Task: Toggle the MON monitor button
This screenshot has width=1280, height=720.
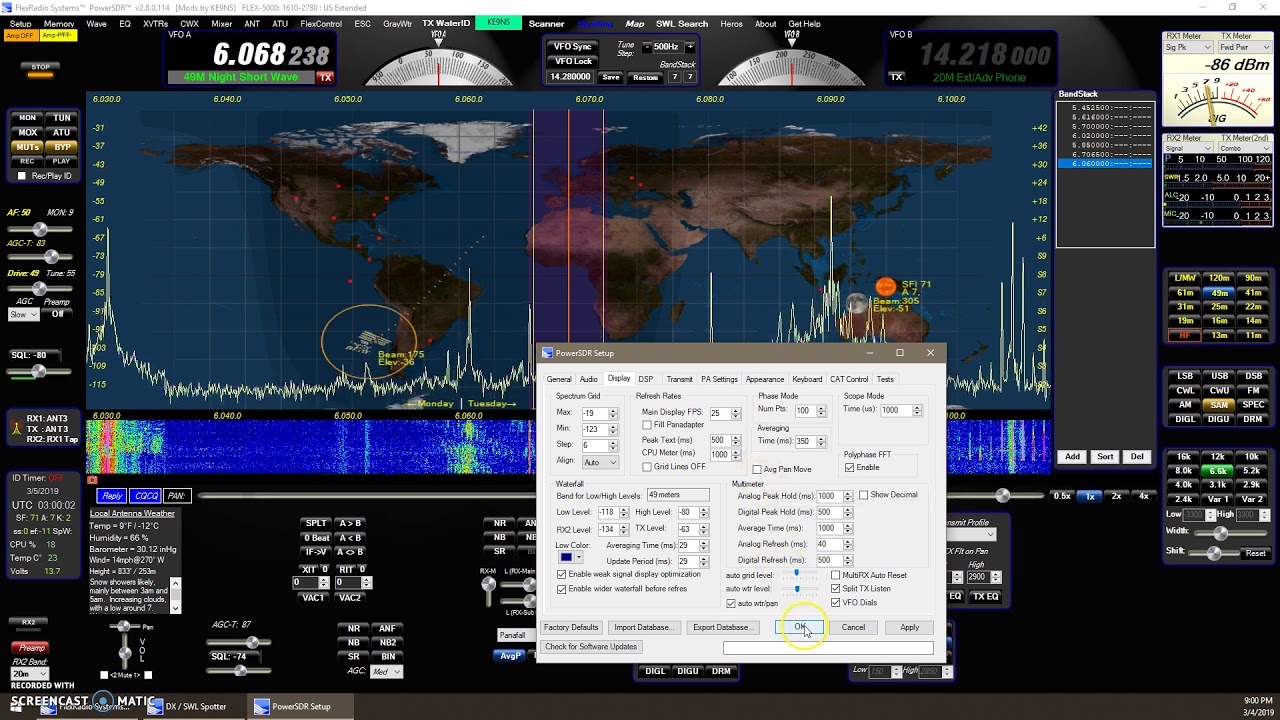Action: [x=28, y=118]
